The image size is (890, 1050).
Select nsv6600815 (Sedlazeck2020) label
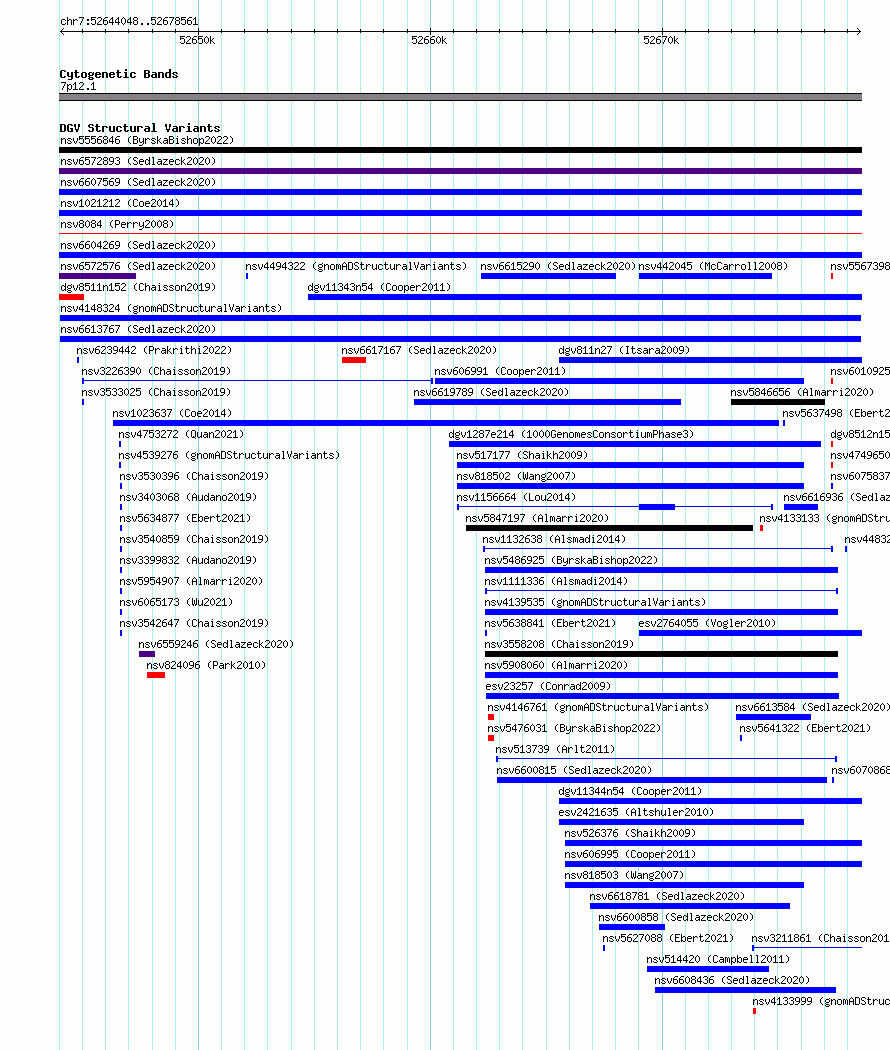[574, 769]
